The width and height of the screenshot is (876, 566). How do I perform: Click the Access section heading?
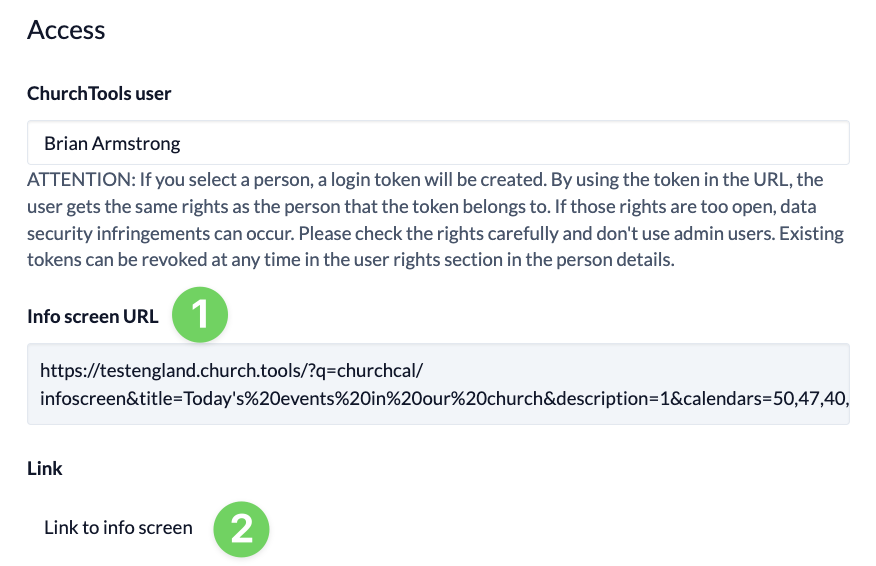point(66,30)
